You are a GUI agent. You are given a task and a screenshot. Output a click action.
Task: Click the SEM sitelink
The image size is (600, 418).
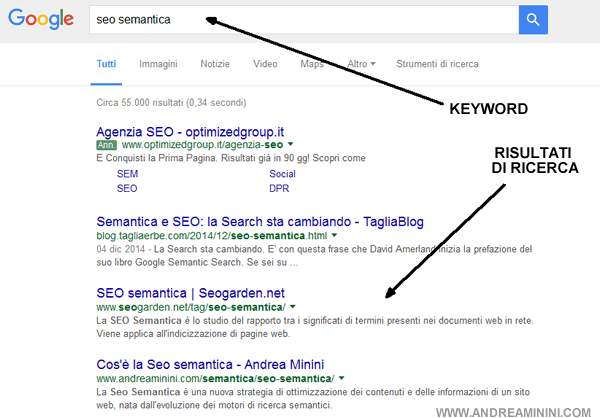point(127,173)
